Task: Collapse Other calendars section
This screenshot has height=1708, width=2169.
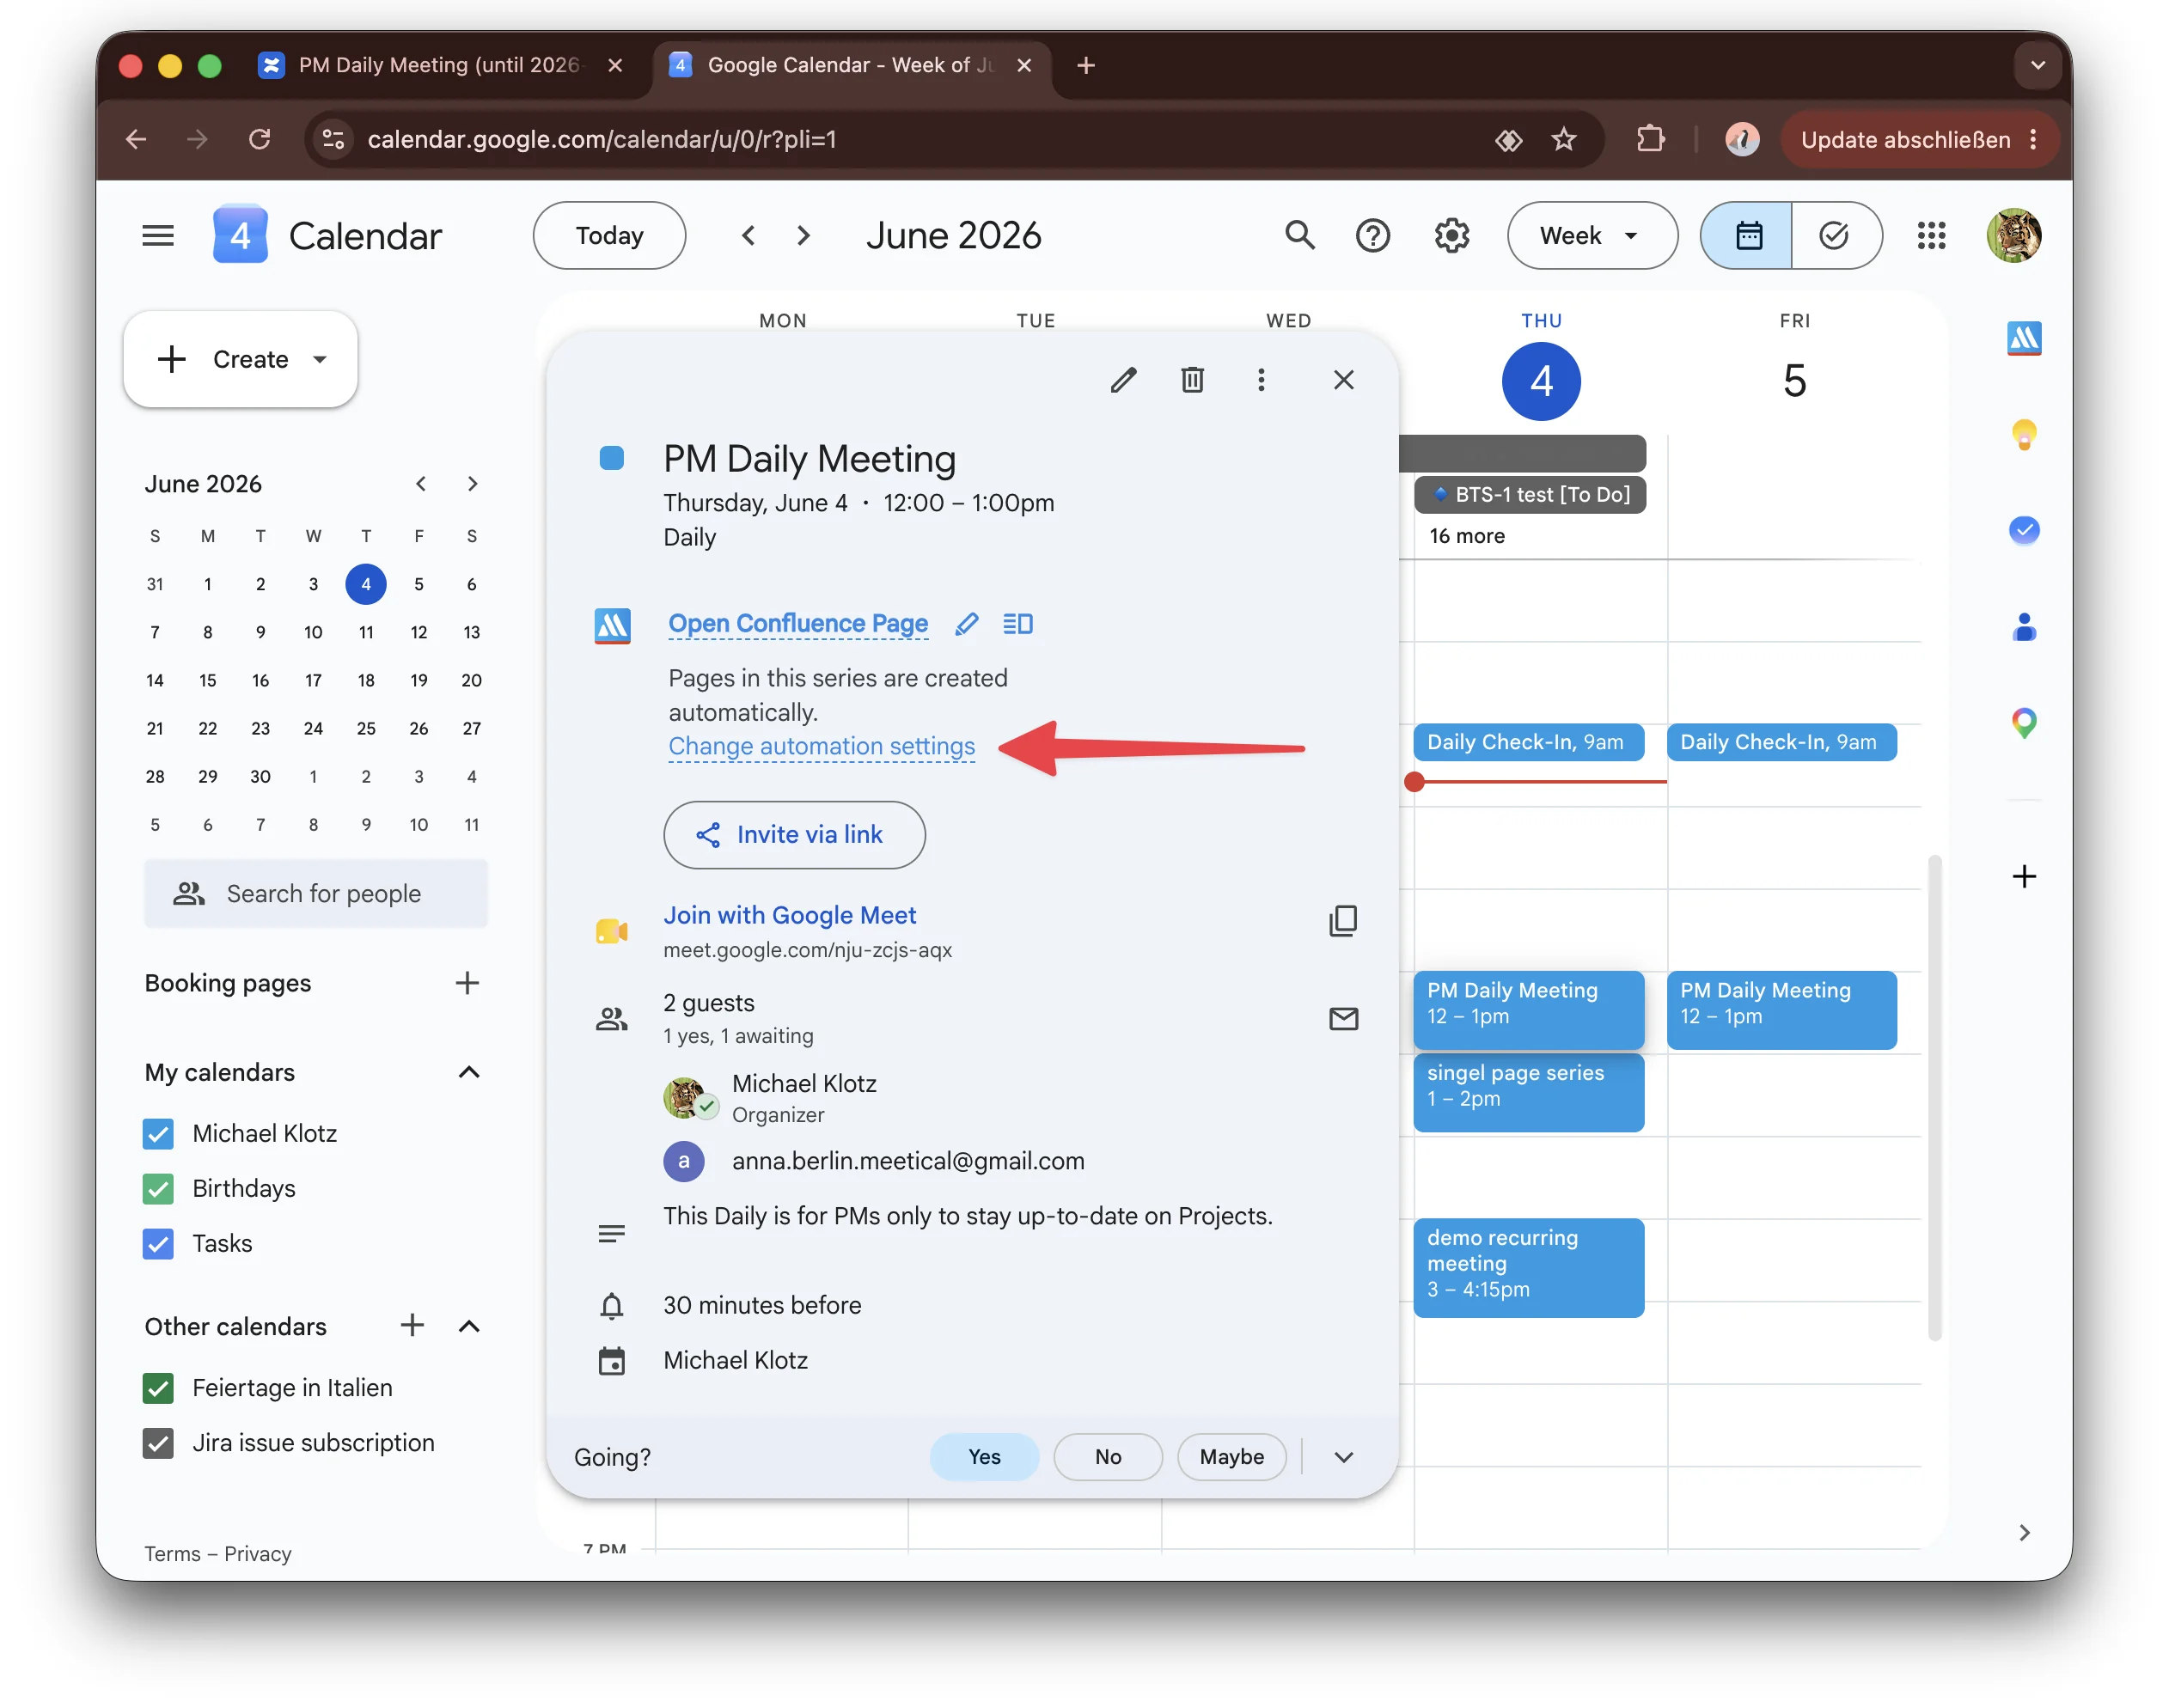Action: tap(469, 1326)
